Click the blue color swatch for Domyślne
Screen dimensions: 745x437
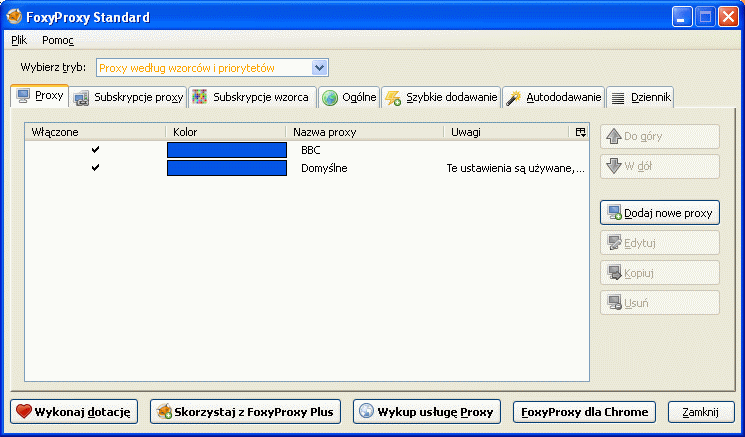(227, 168)
